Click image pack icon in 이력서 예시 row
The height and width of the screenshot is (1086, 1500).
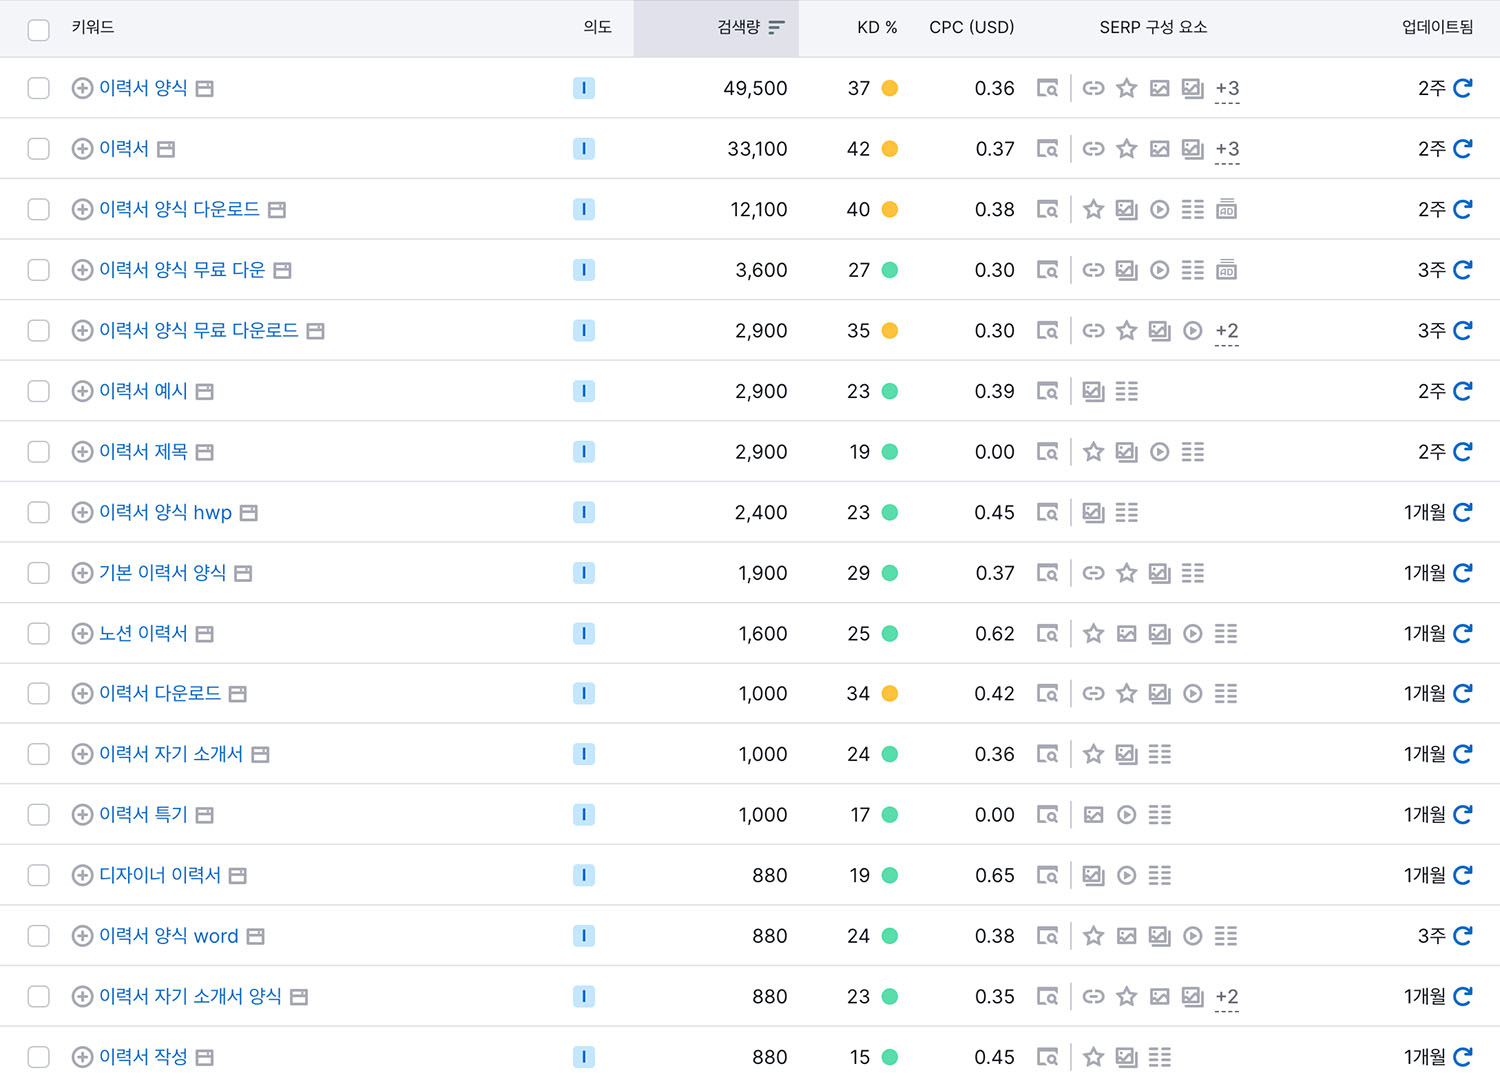click(x=1093, y=391)
